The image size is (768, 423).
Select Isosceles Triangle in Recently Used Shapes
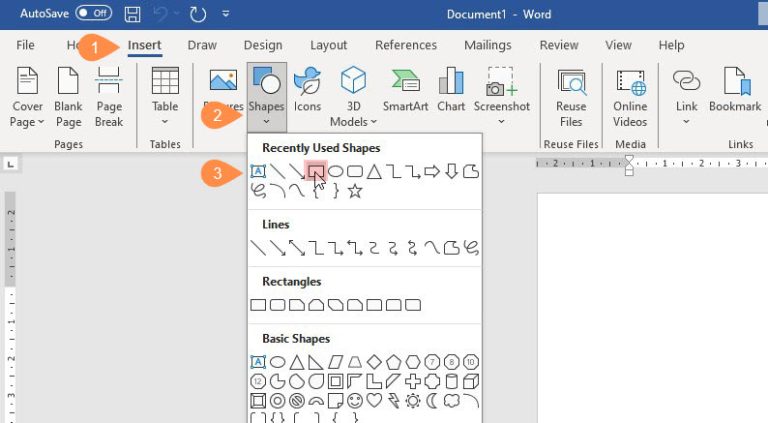tap(374, 171)
